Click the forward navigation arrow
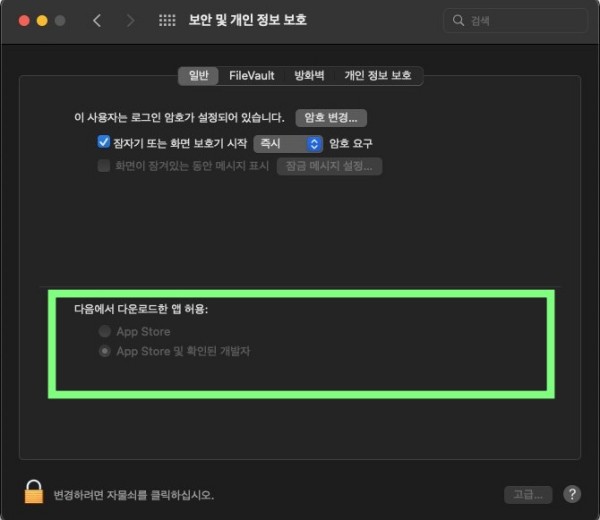The height and width of the screenshot is (520, 600). pyautogui.click(x=130, y=20)
